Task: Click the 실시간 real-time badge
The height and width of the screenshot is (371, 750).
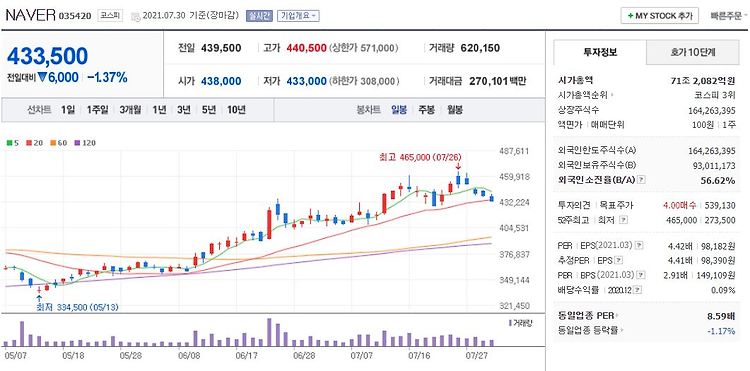Action: (x=259, y=16)
